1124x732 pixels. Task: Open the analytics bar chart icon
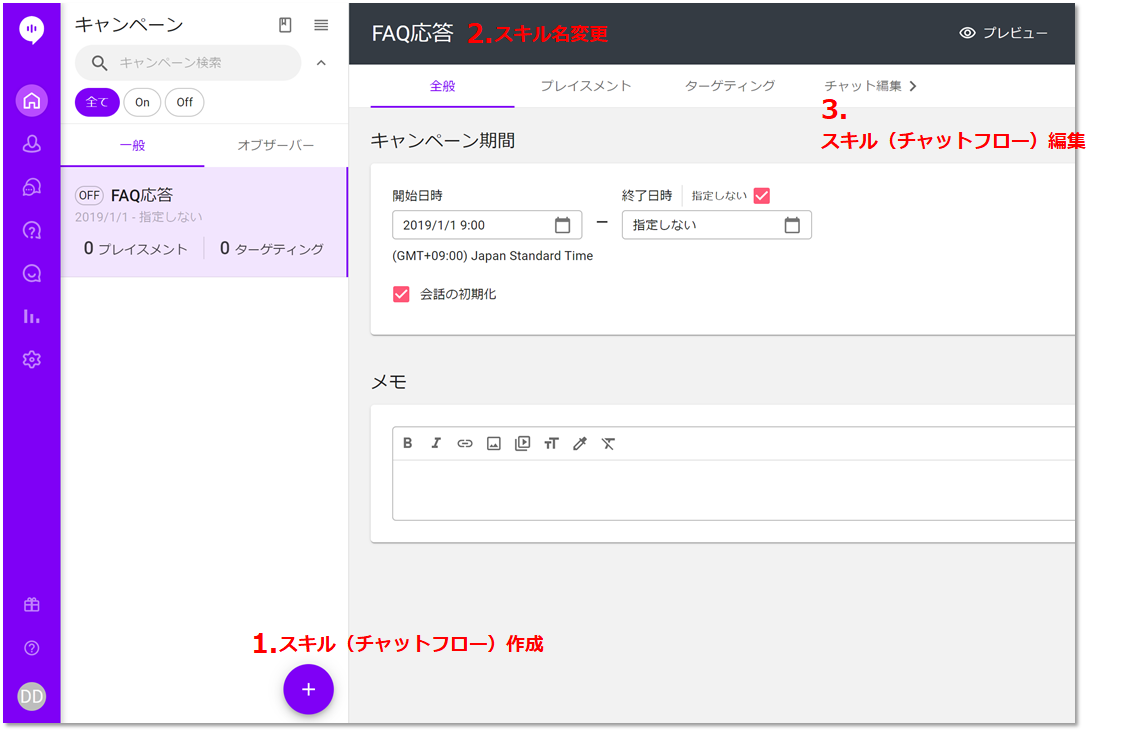click(x=32, y=316)
